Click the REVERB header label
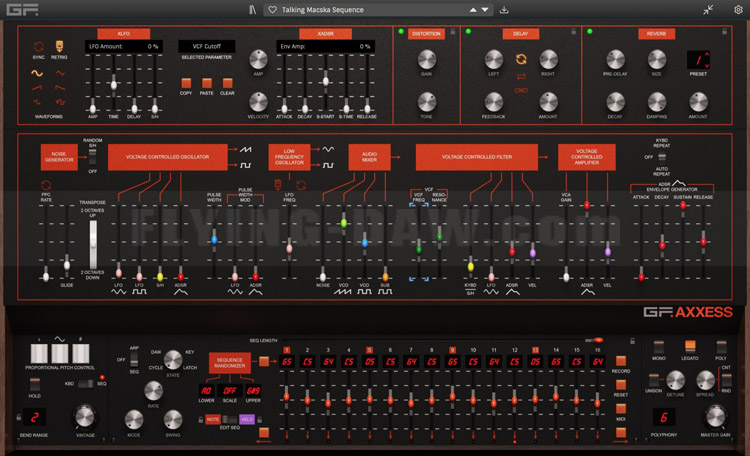The height and width of the screenshot is (456, 750). (656, 33)
